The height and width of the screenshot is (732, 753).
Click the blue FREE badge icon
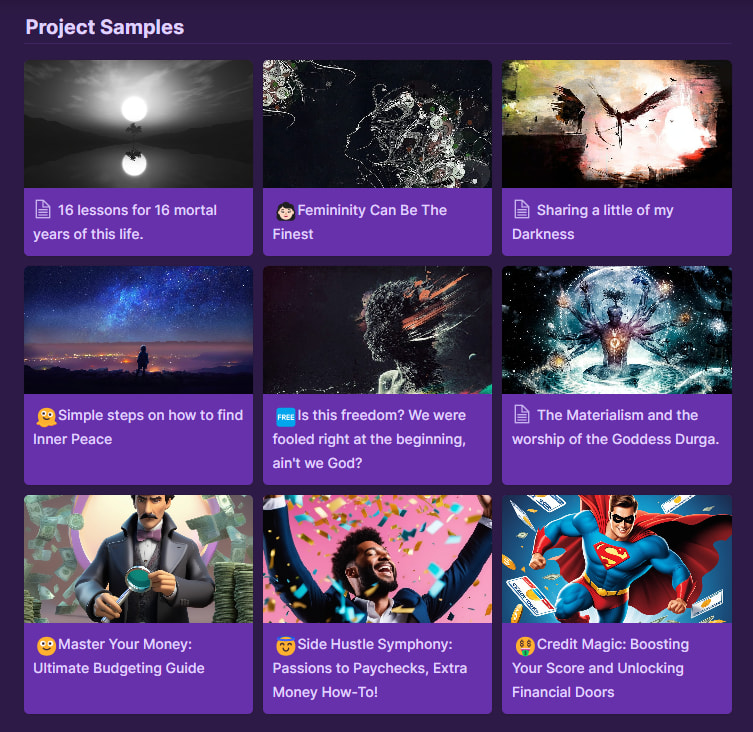tap(285, 416)
